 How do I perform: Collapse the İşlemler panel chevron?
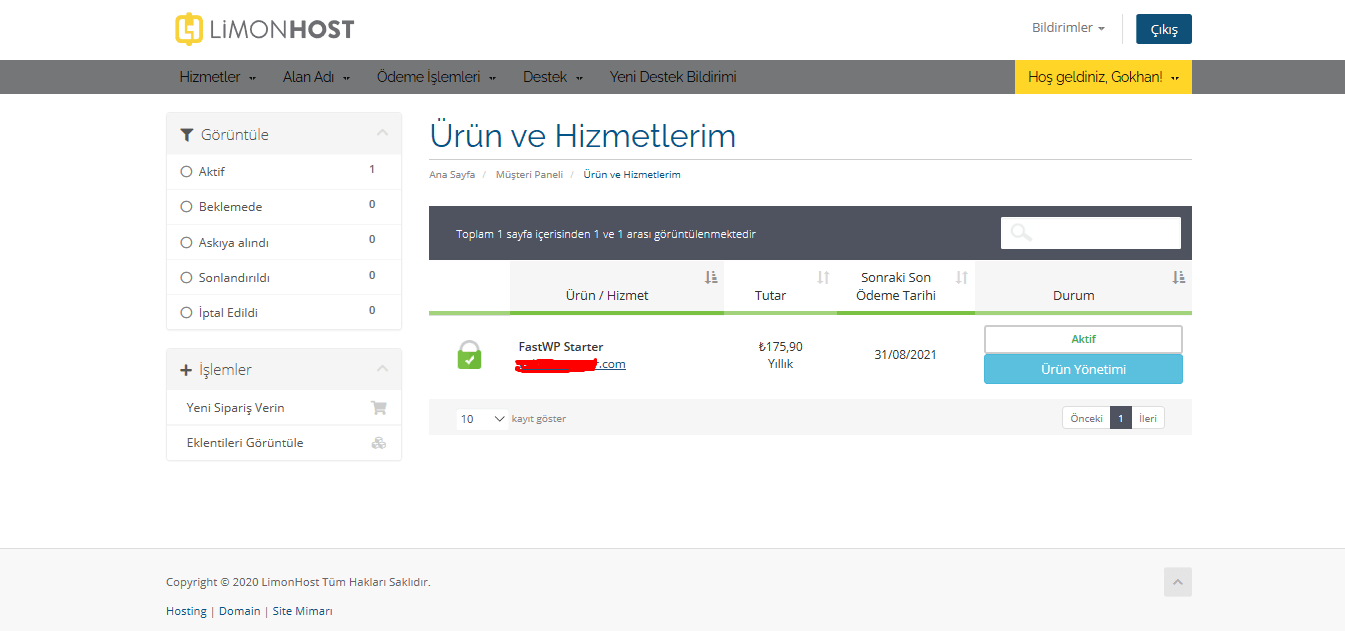click(382, 369)
